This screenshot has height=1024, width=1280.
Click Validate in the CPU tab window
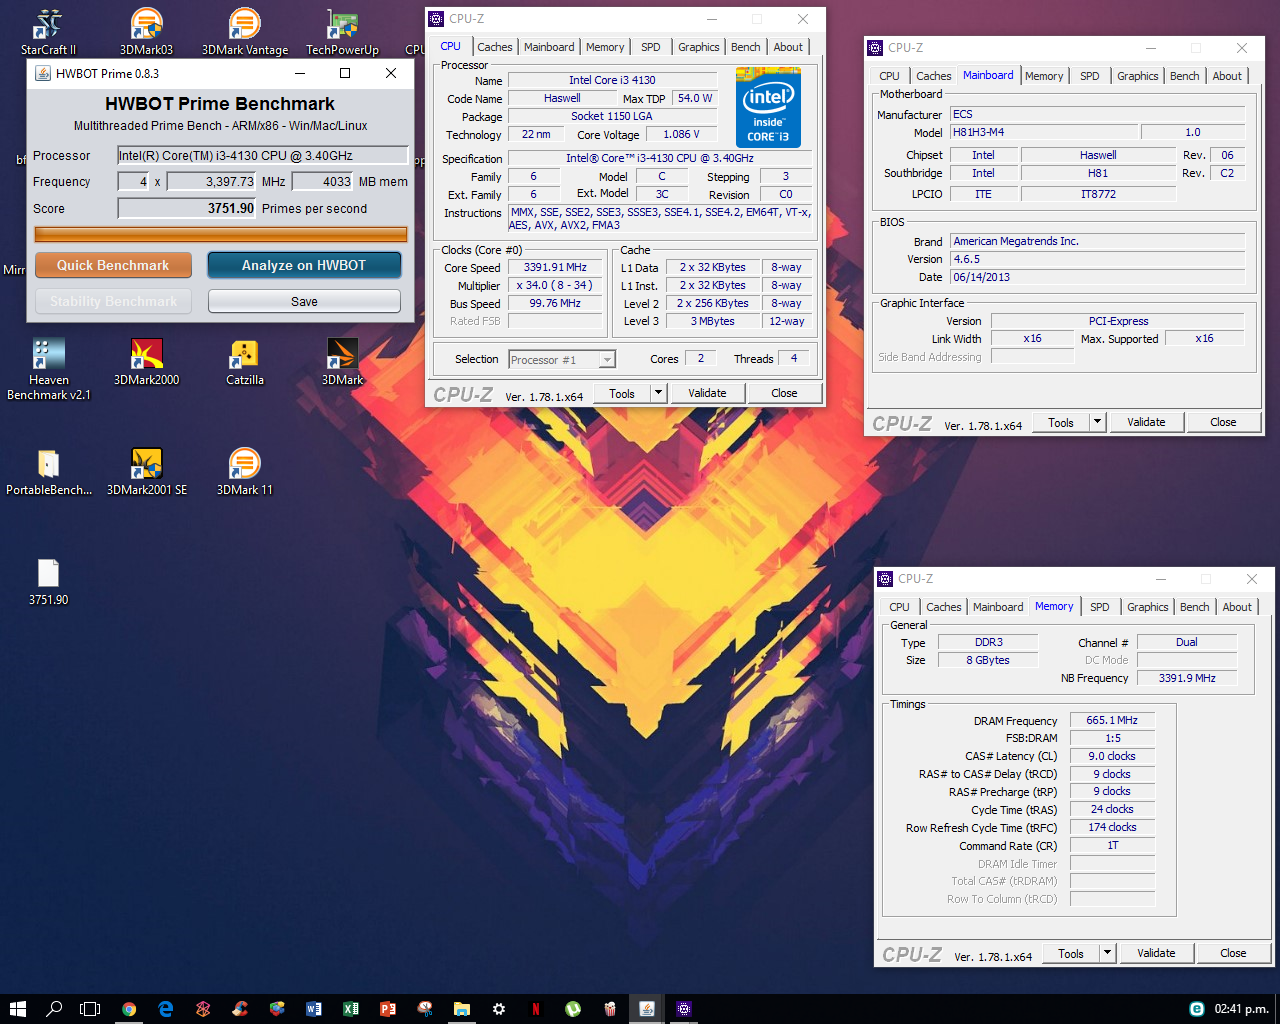tap(707, 393)
